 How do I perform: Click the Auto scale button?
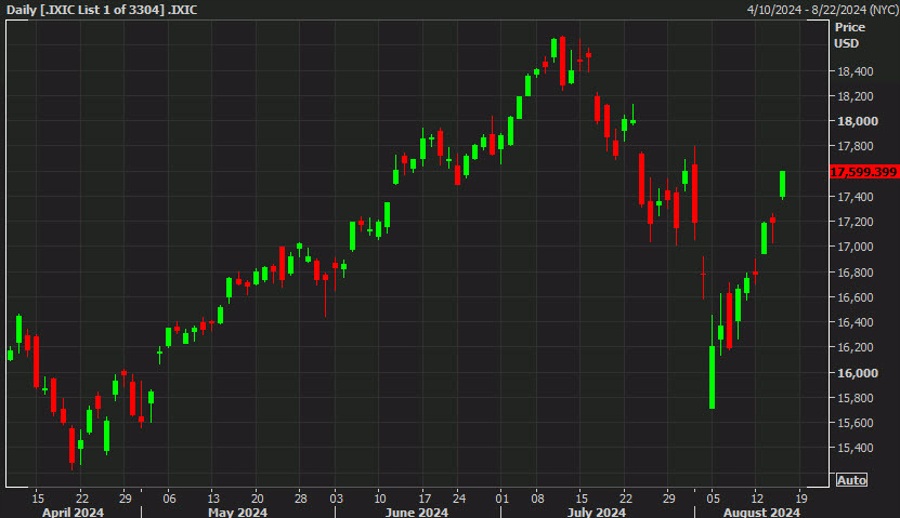tap(851, 480)
